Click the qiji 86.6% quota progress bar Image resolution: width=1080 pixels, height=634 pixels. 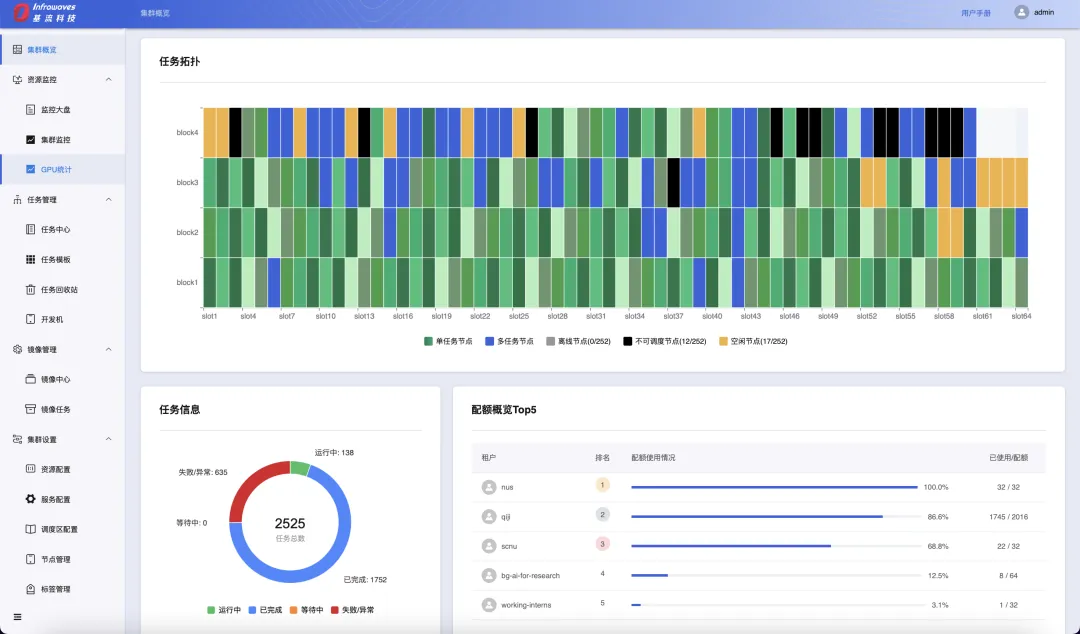click(776, 517)
